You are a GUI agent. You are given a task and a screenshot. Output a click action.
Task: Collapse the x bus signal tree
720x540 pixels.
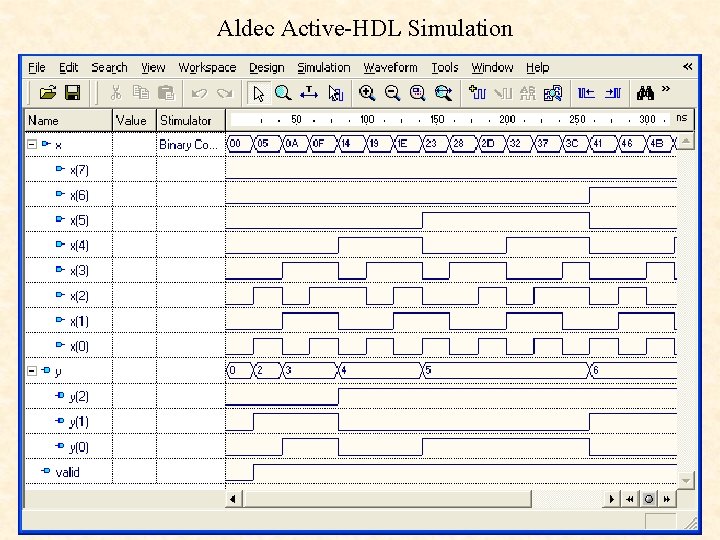(32, 144)
